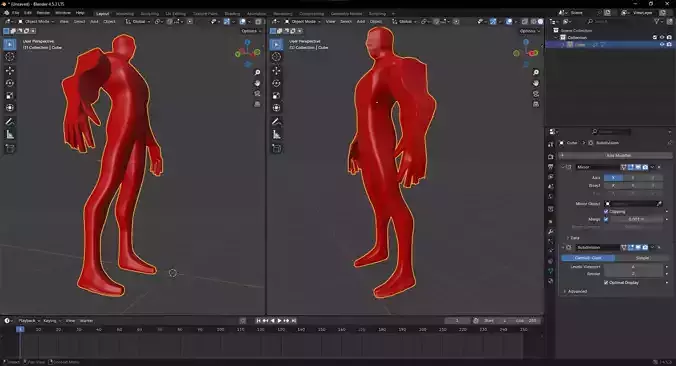Expand the Mirror Data subpanel
The height and width of the screenshot is (366, 676).
573,238
